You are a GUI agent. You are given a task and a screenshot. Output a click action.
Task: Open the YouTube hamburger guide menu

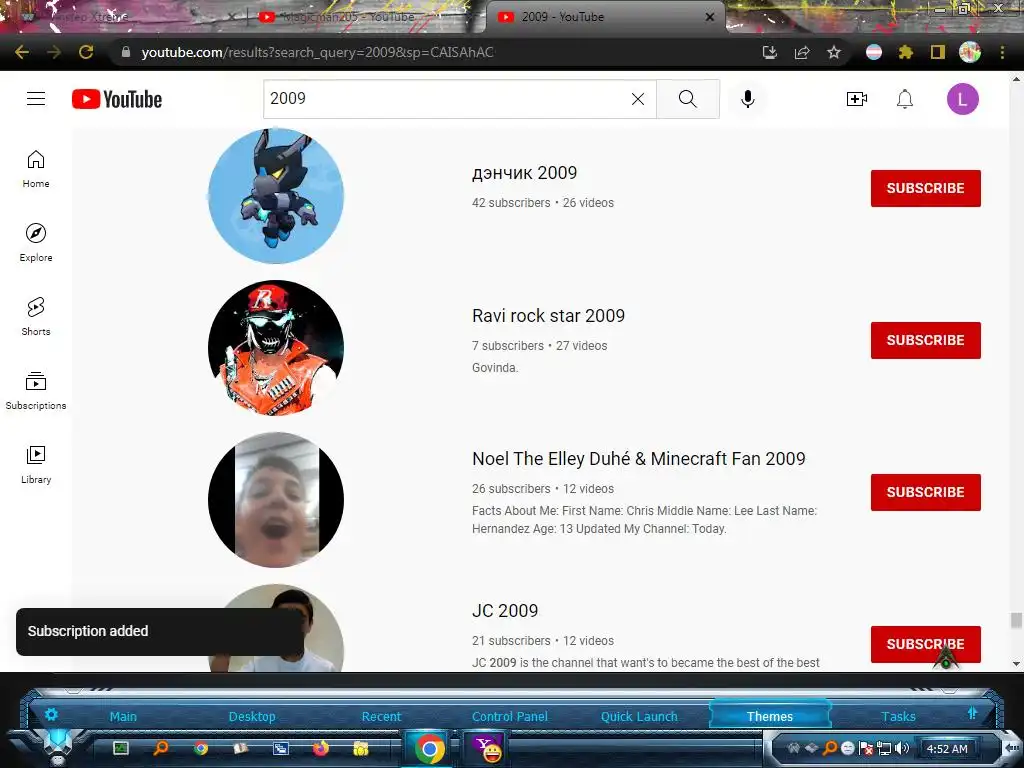pos(36,99)
